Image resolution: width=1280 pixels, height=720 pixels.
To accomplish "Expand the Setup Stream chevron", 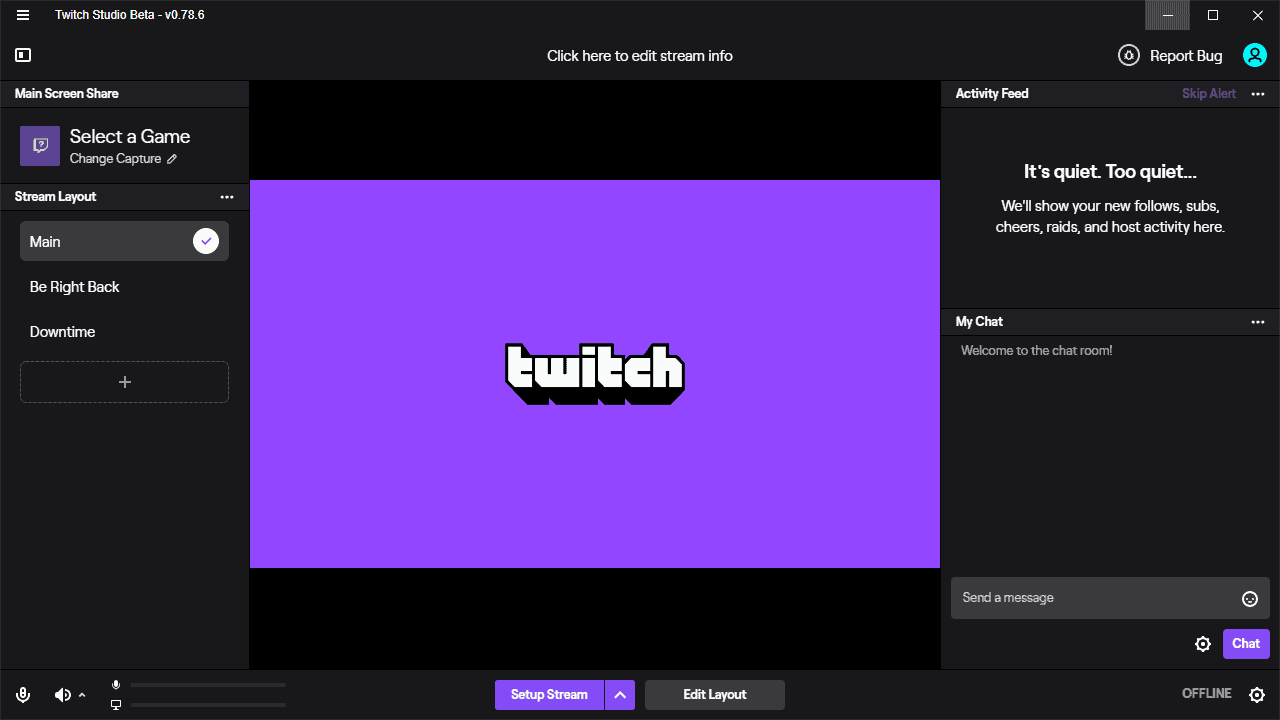I will [620, 694].
